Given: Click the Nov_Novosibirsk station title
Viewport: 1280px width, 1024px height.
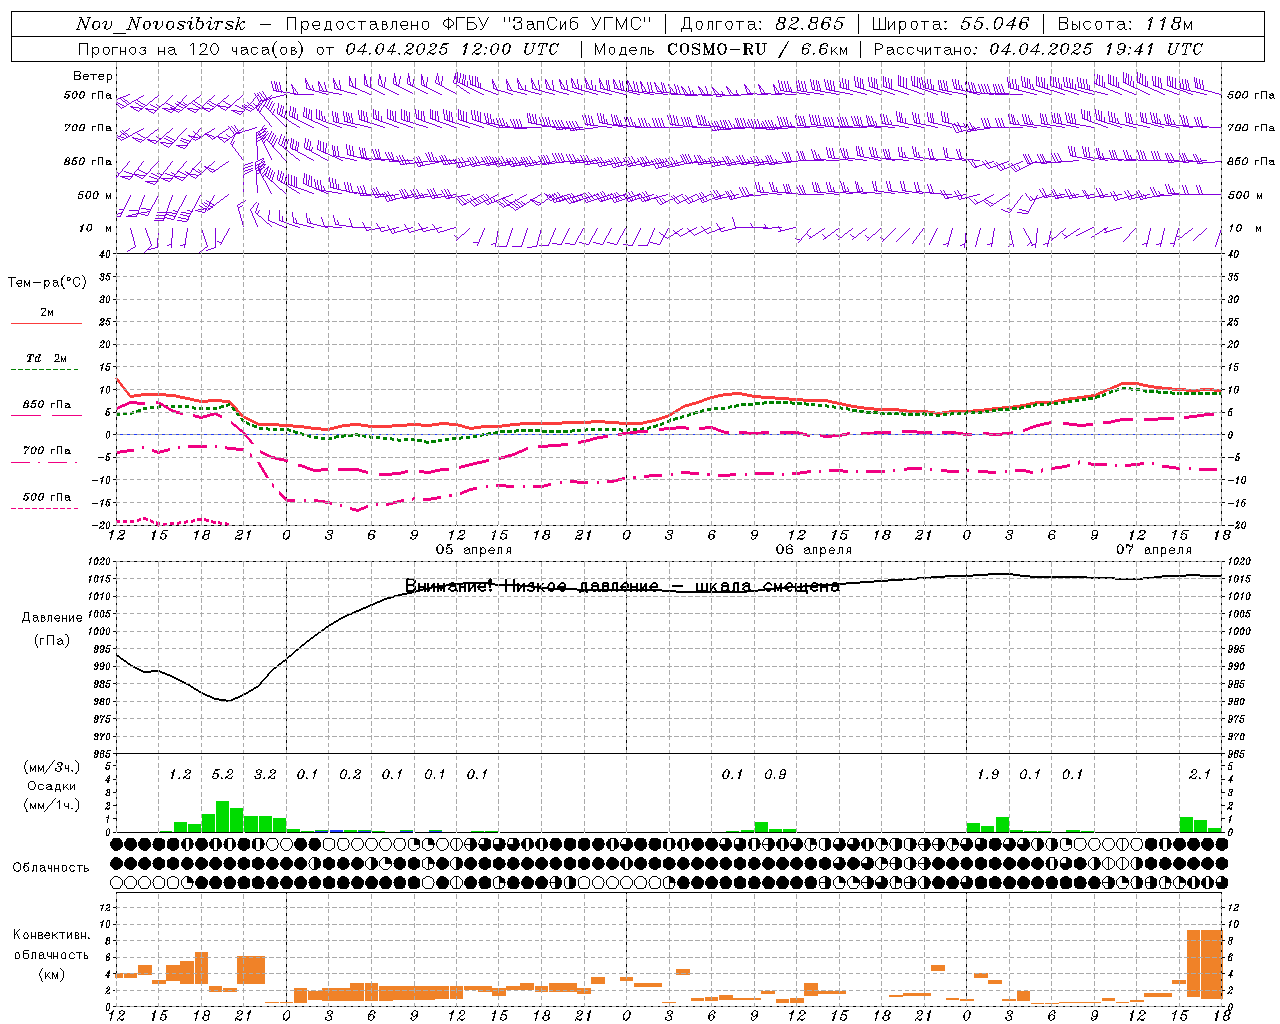Looking at the screenshot, I should [x=161, y=24].
